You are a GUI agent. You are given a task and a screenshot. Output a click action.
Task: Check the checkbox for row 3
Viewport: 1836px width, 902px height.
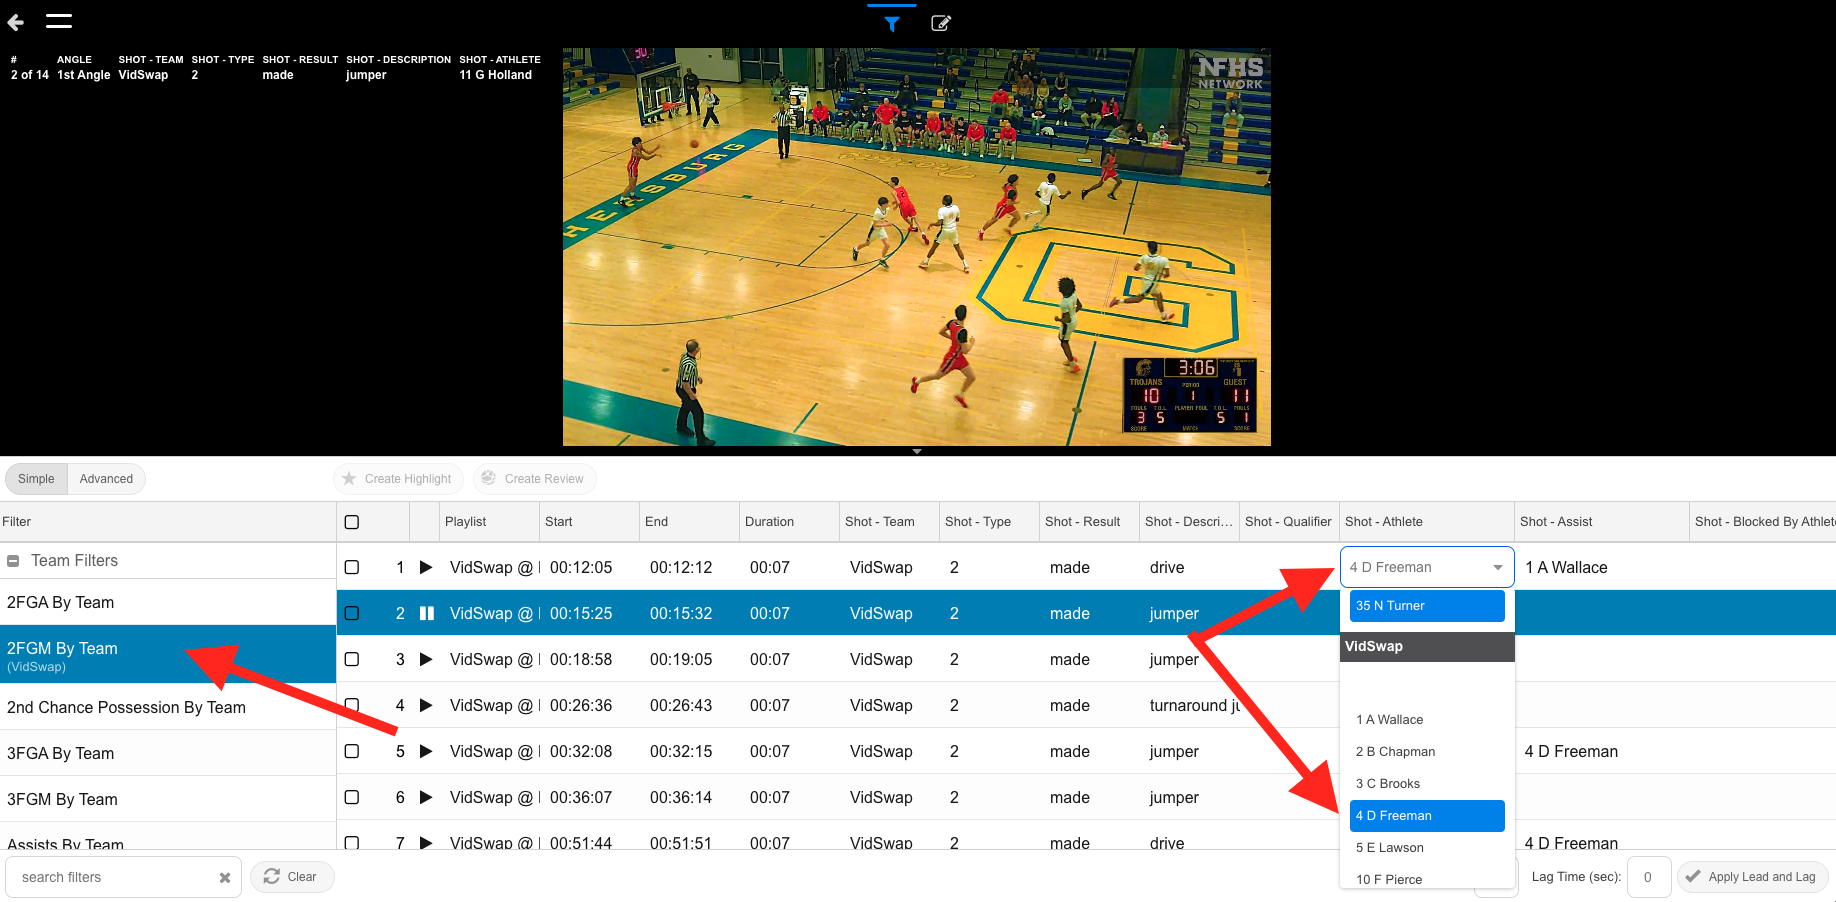(x=352, y=660)
